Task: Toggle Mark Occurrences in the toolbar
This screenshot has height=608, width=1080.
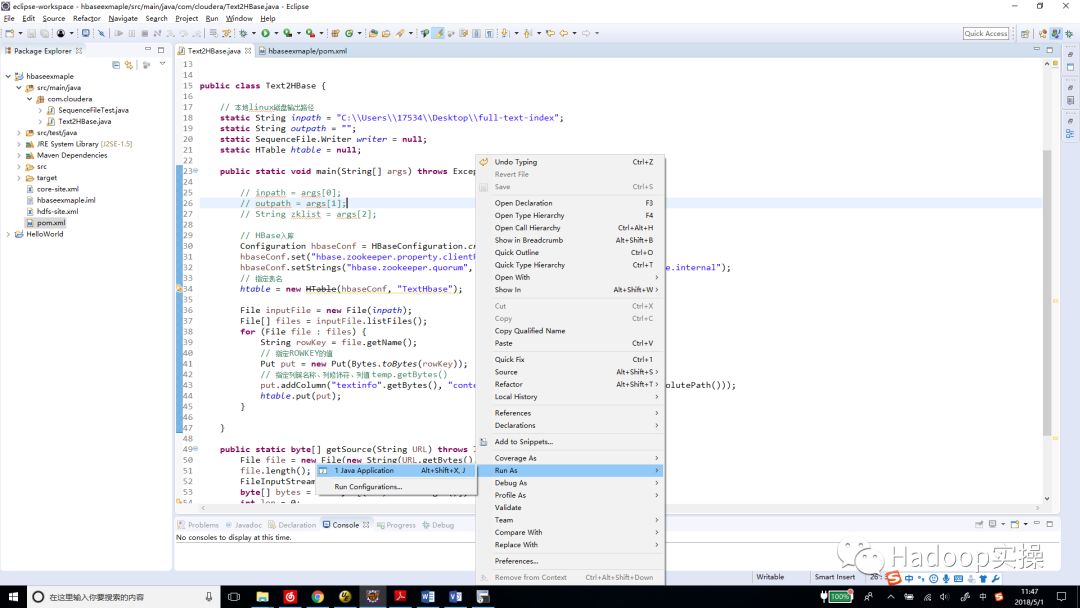Action: point(438,33)
